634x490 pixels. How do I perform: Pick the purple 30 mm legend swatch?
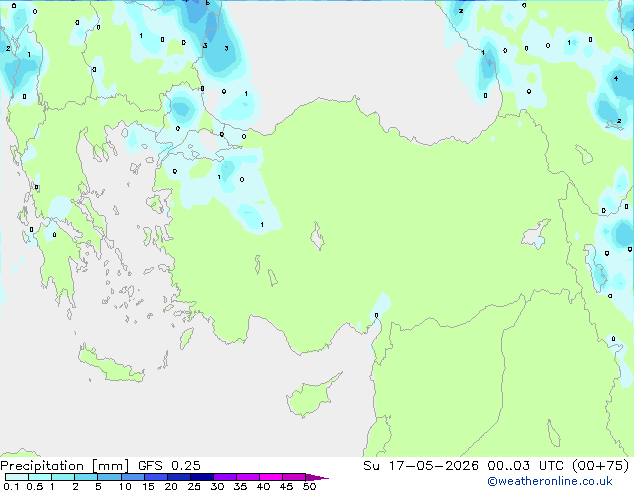225,477
